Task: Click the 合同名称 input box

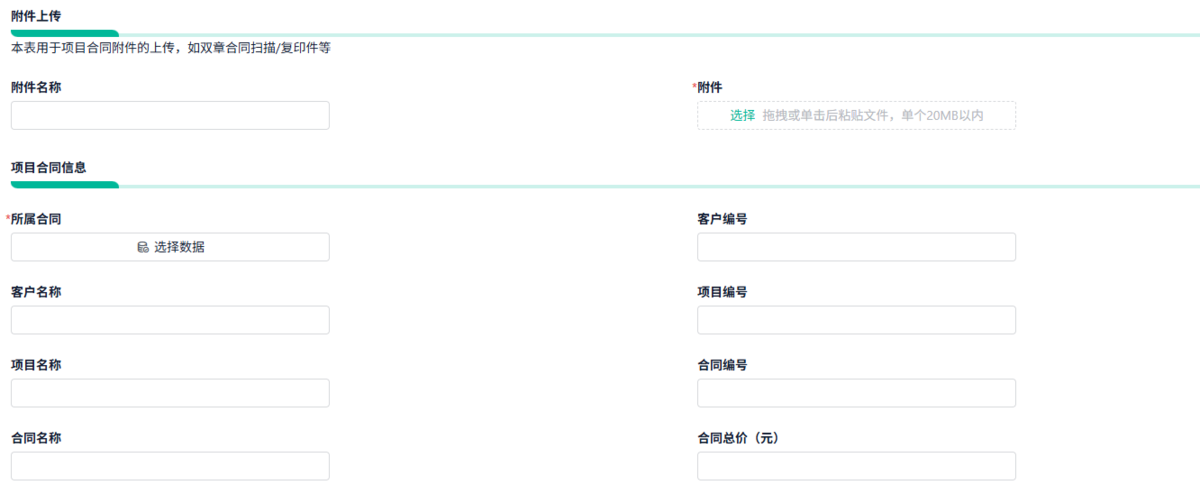Action: (x=170, y=466)
